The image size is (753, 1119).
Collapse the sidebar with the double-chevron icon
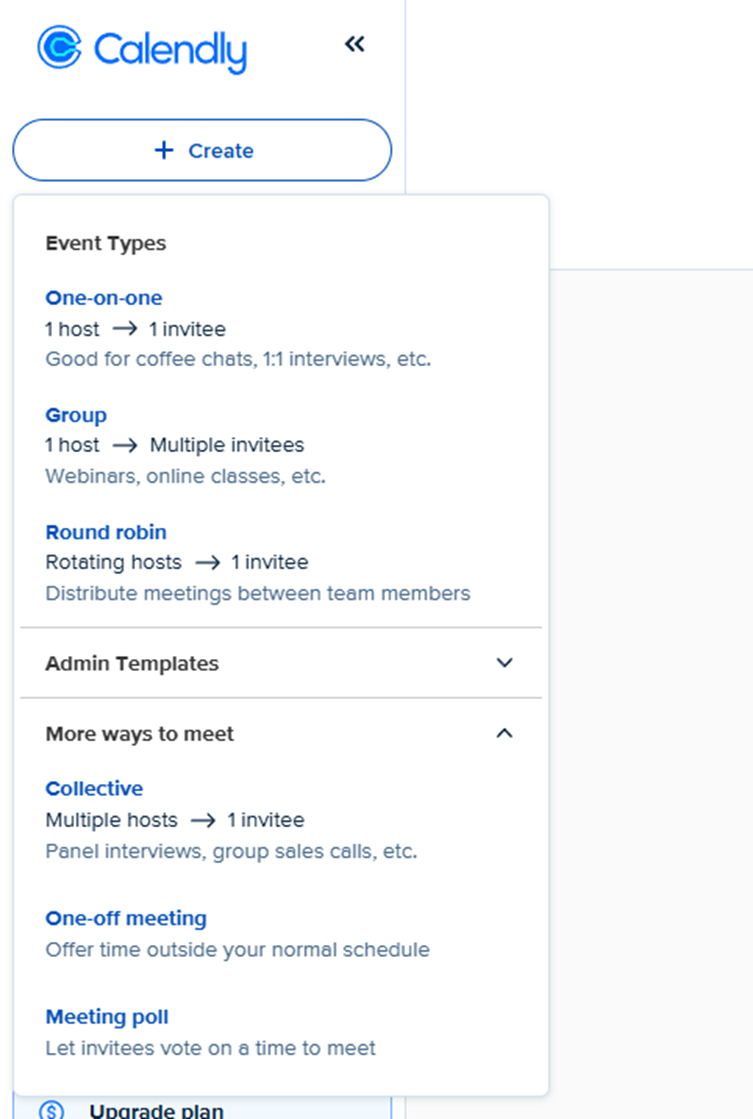click(x=354, y=44)
